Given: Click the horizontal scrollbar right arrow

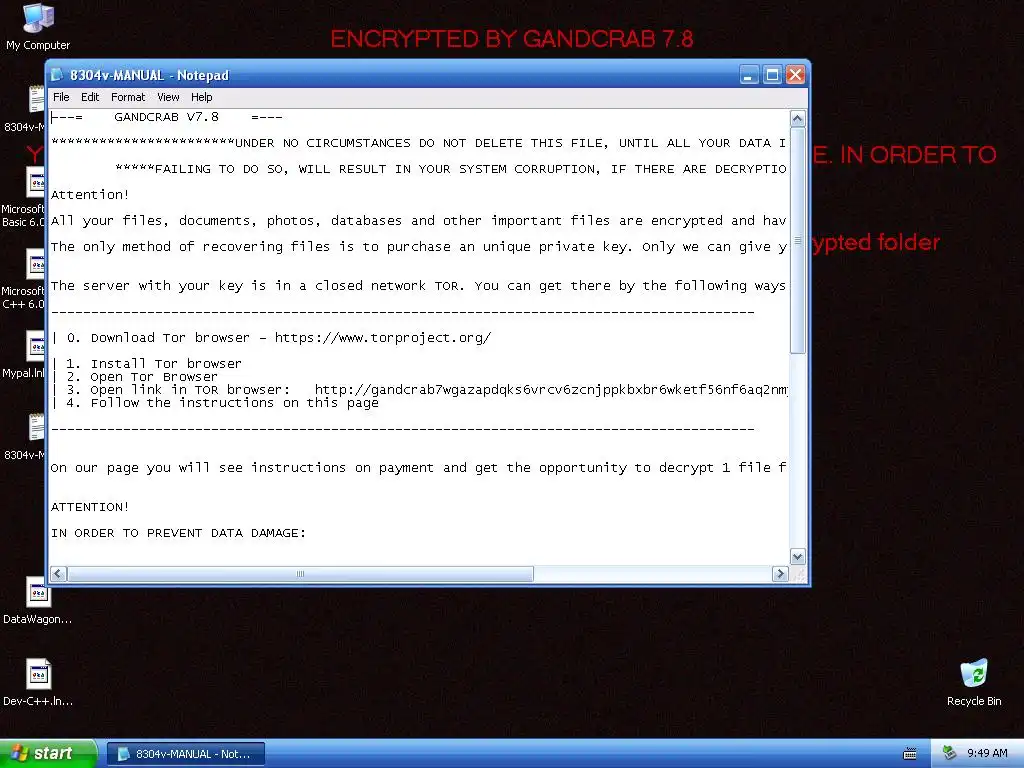Looking at the screenshot, I should coord(780,574).
